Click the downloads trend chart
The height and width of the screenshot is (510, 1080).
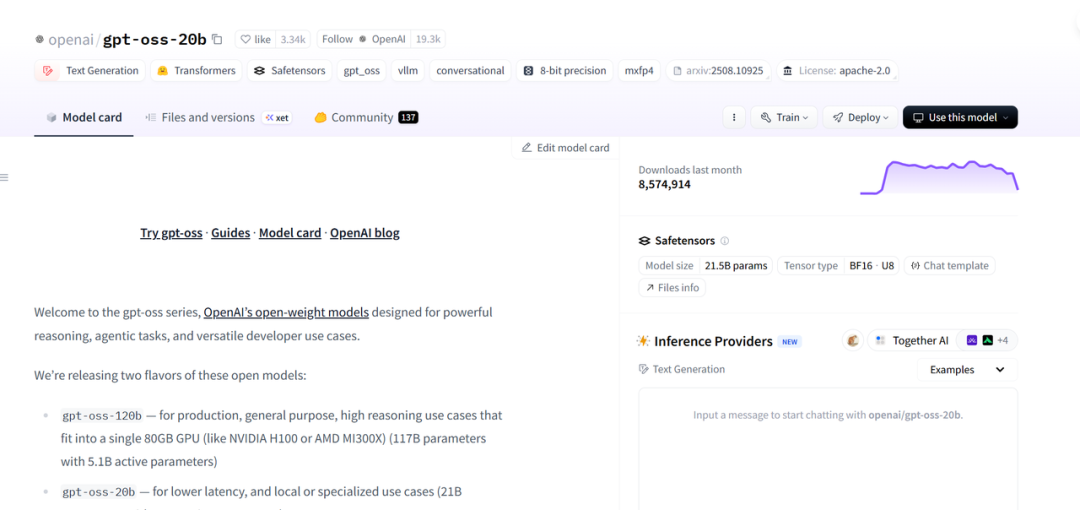click(939, 178)
